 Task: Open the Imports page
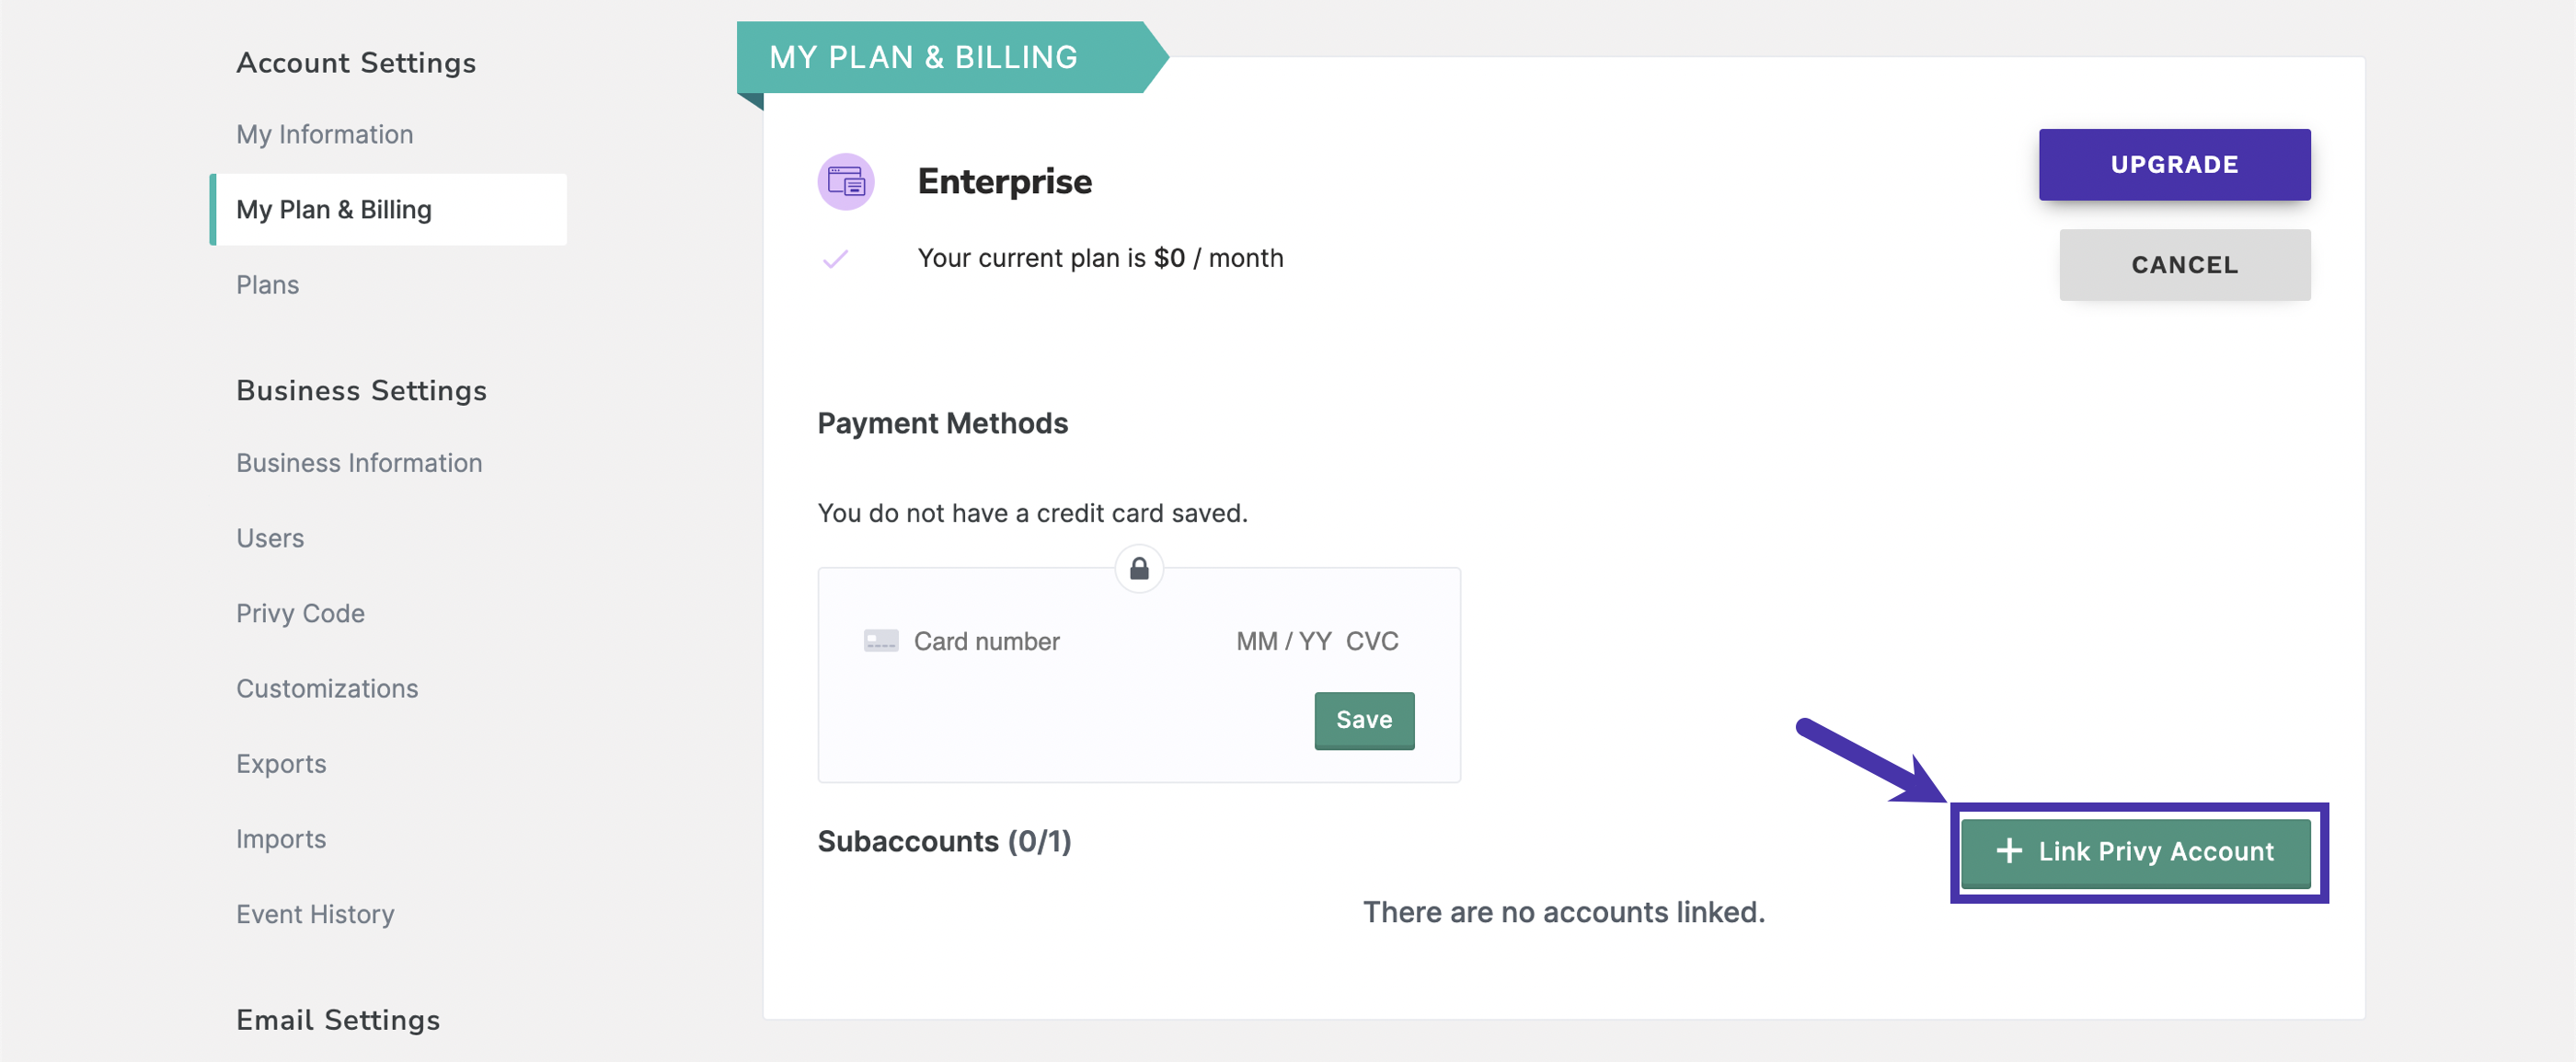click(281, 839)
